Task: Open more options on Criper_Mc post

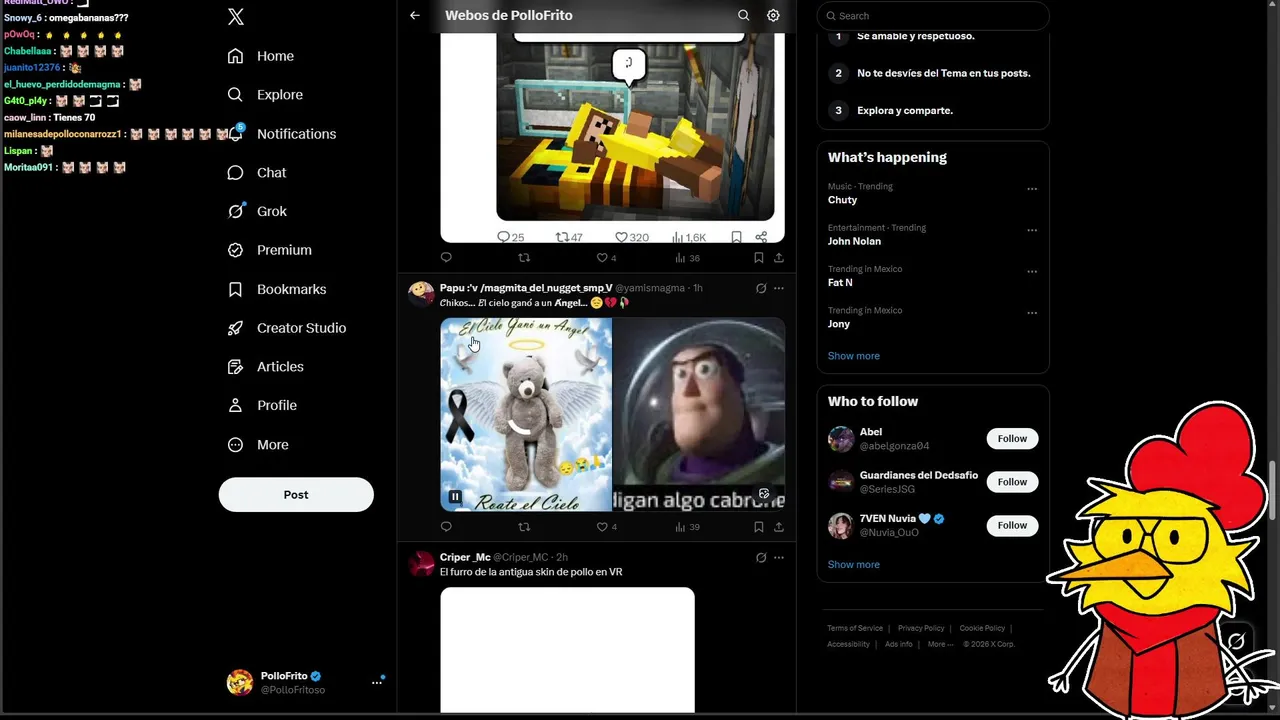Action: (x=779, y=557)
